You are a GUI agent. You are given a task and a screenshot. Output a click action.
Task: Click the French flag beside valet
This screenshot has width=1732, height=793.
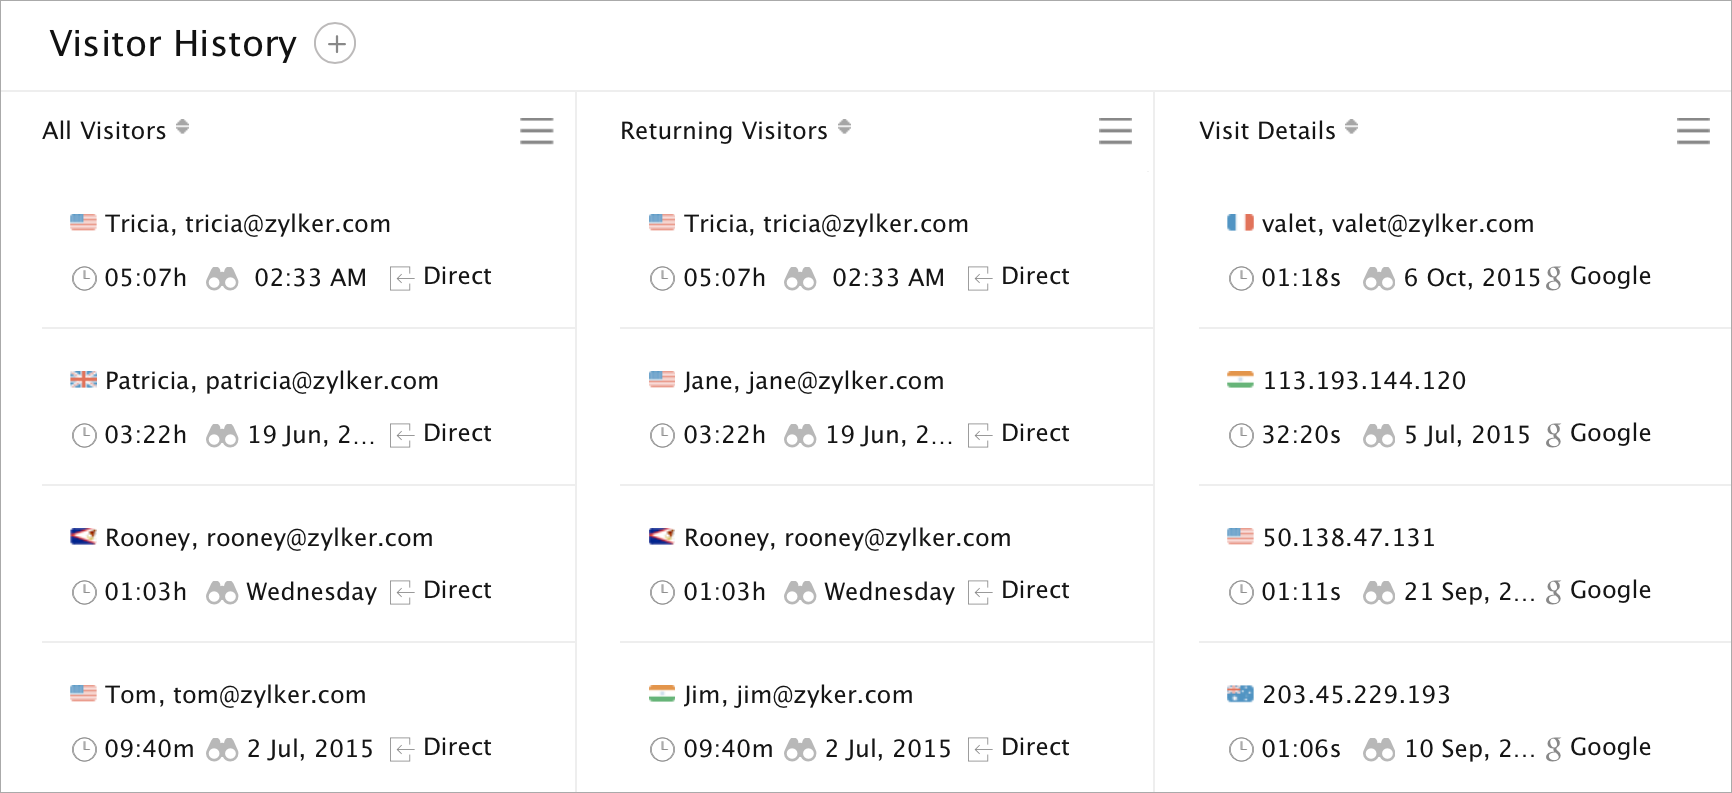1240,223
